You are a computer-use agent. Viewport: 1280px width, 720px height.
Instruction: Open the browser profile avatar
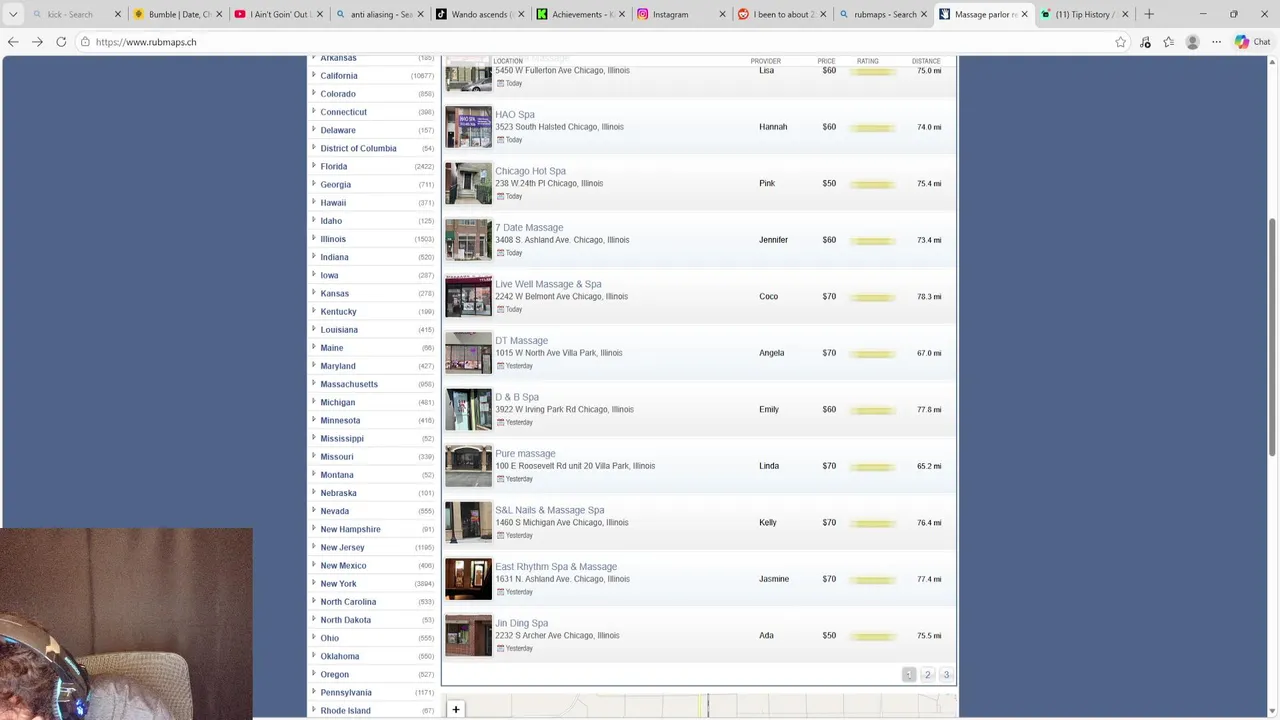tap(1192, 42)
